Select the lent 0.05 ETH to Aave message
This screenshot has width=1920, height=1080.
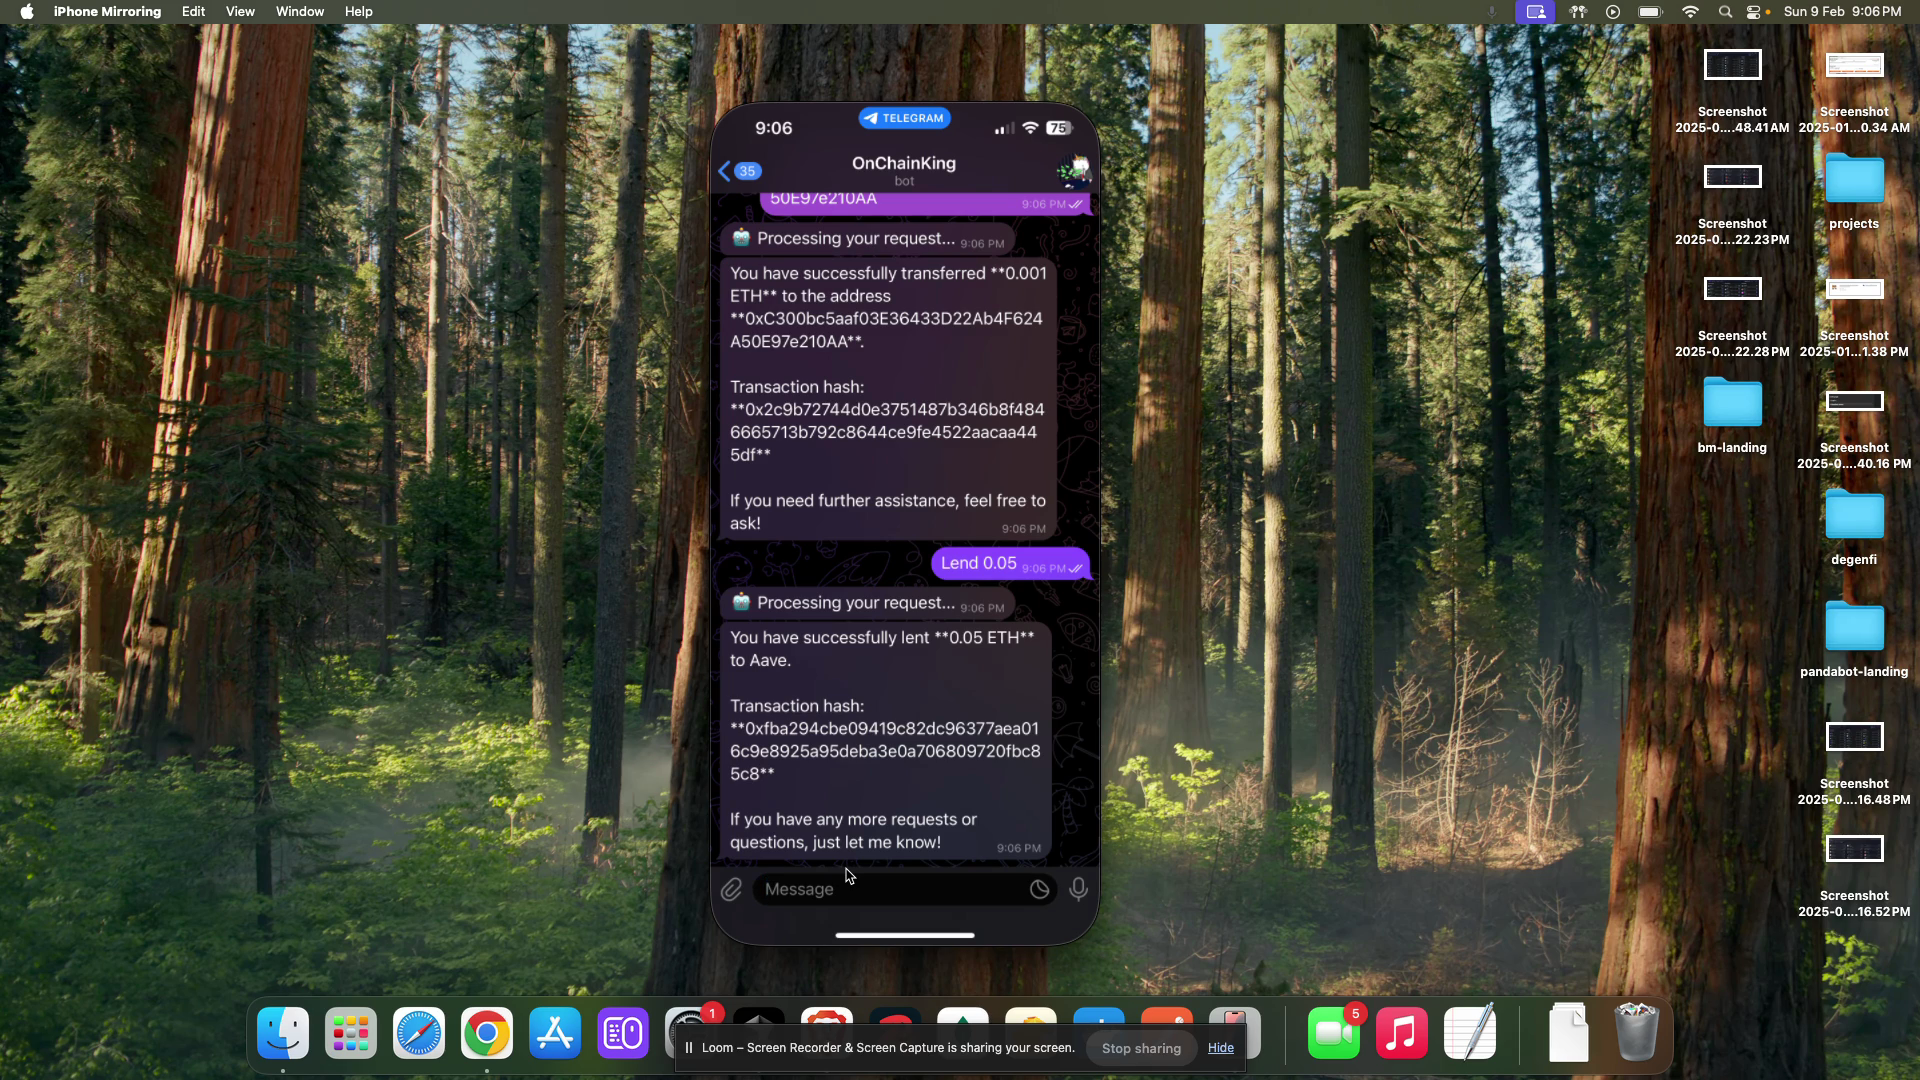885,740
